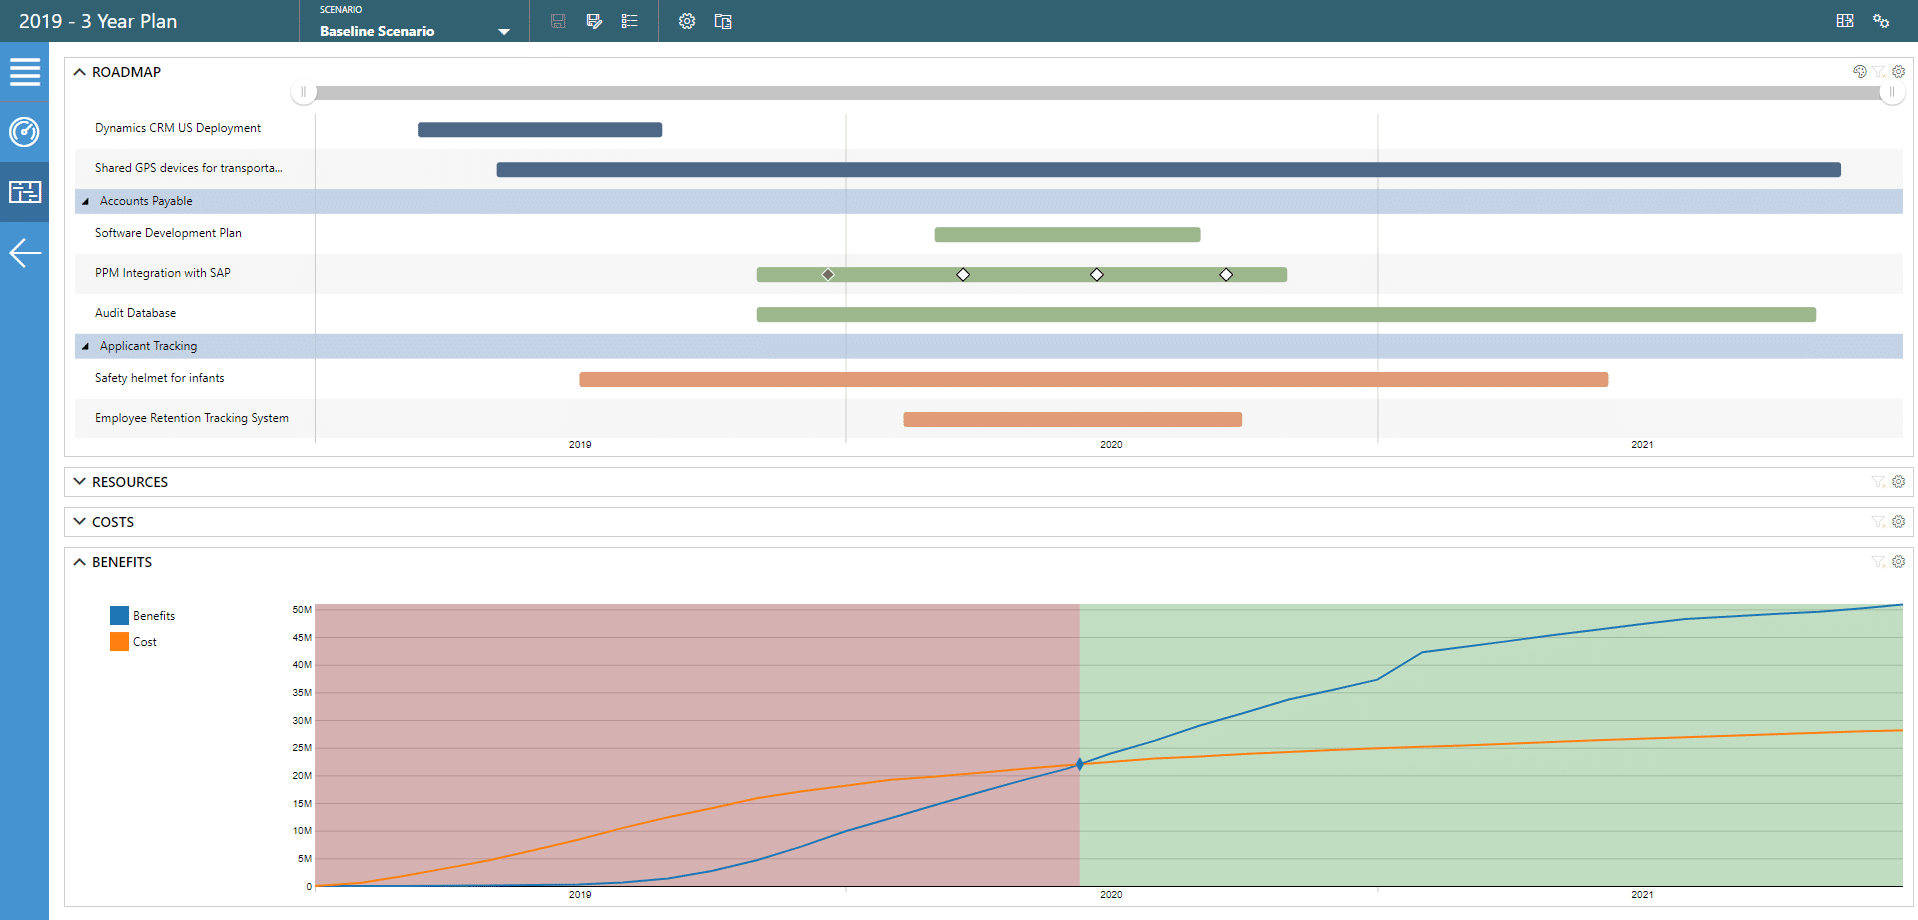
Task: Click the 2021 label on benefits axis
Action: click(x=1642, y=895)
